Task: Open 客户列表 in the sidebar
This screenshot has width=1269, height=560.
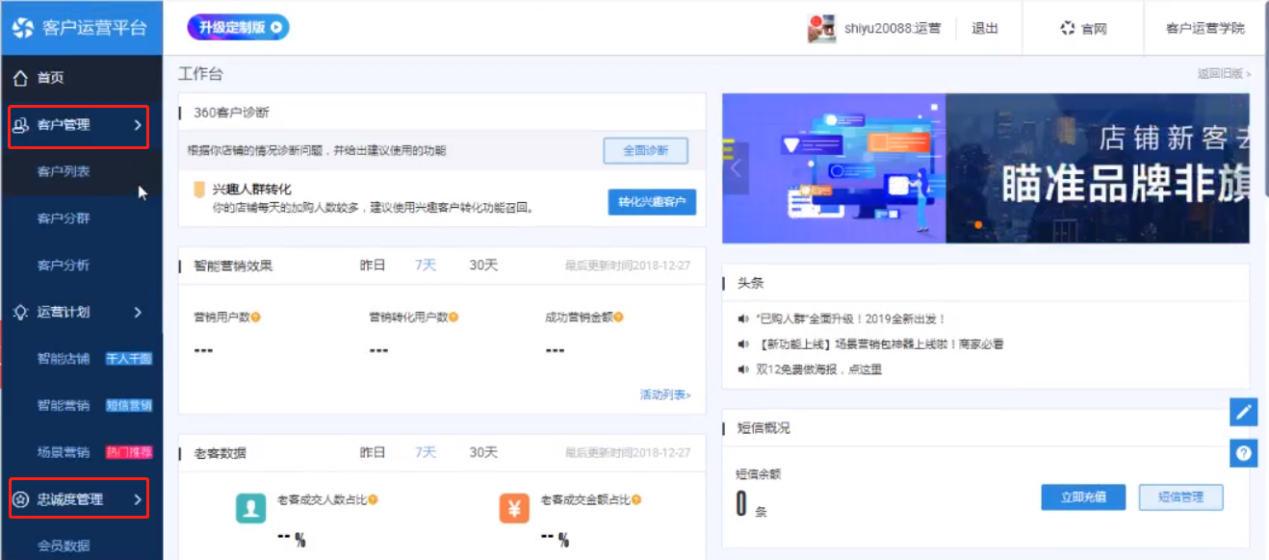Action: pyautogui.click(x=63, y=172)
